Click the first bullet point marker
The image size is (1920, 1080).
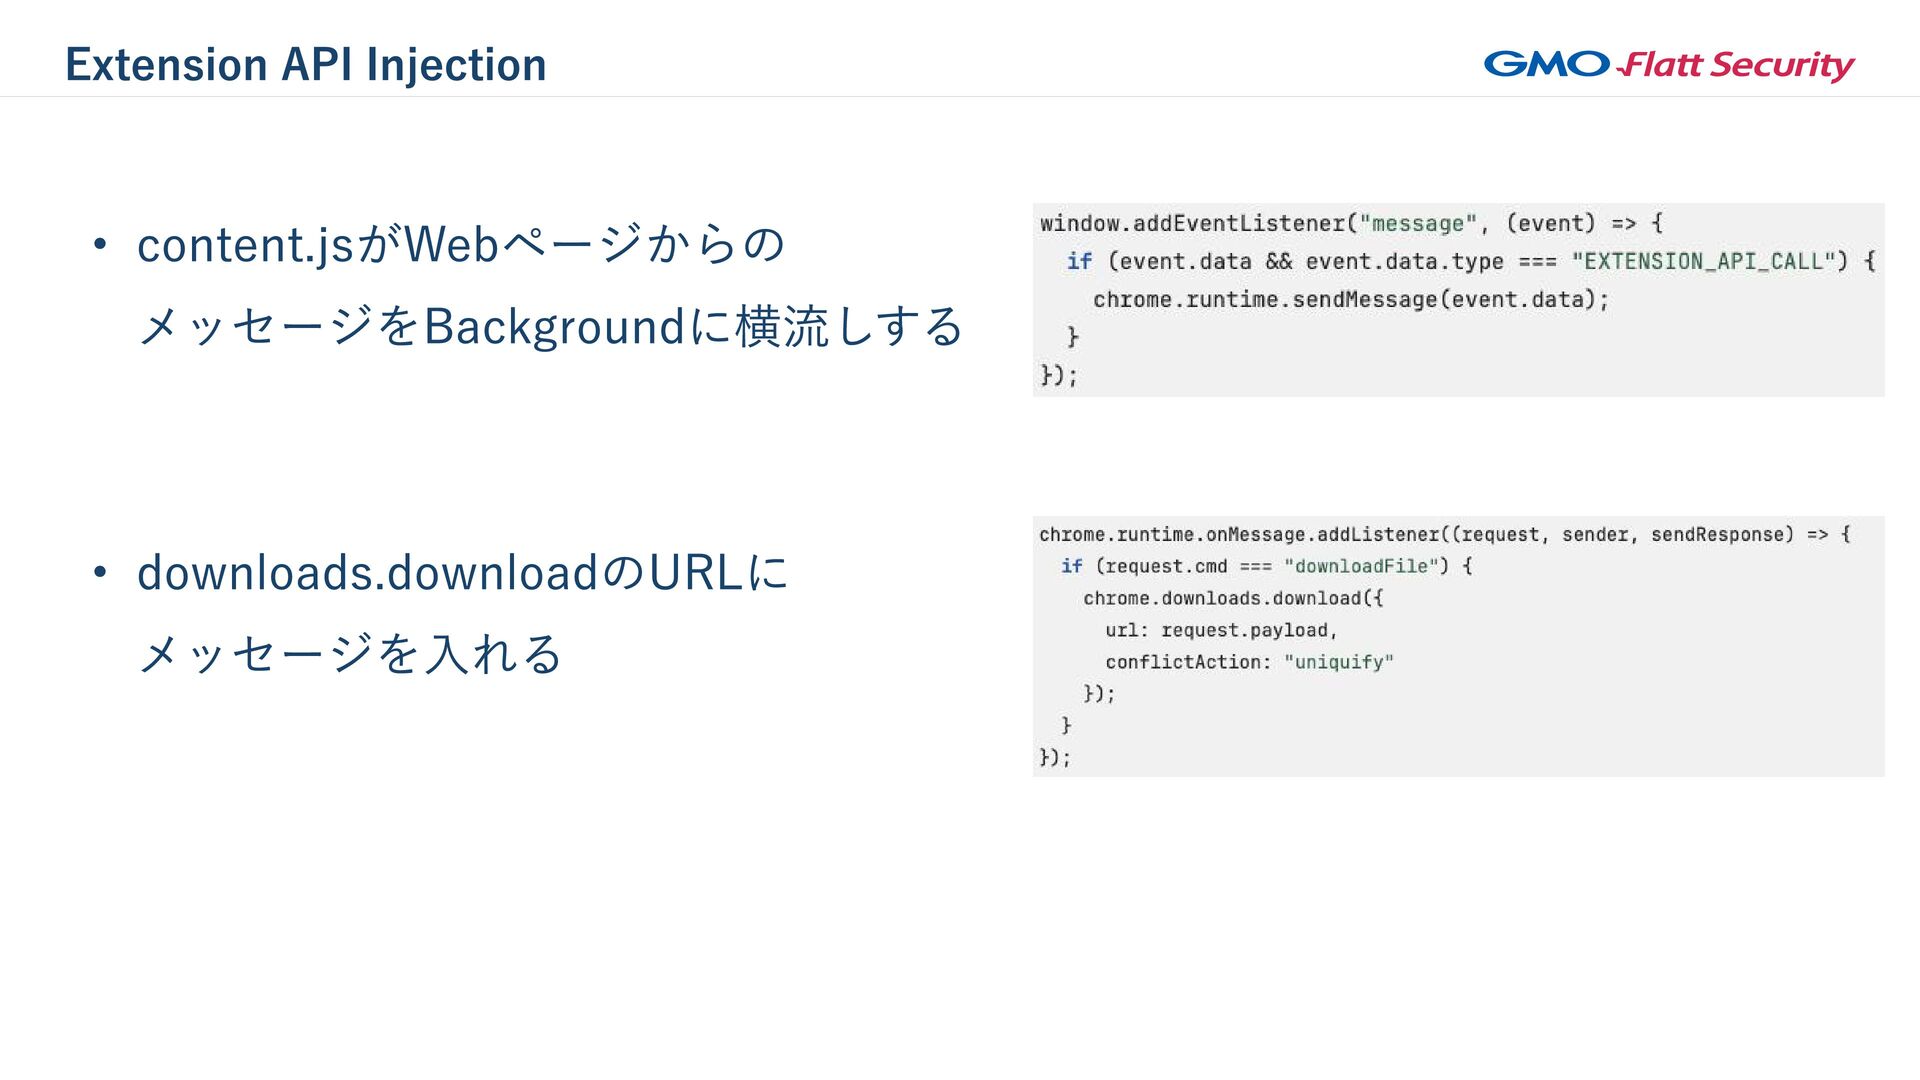[99, 245]
